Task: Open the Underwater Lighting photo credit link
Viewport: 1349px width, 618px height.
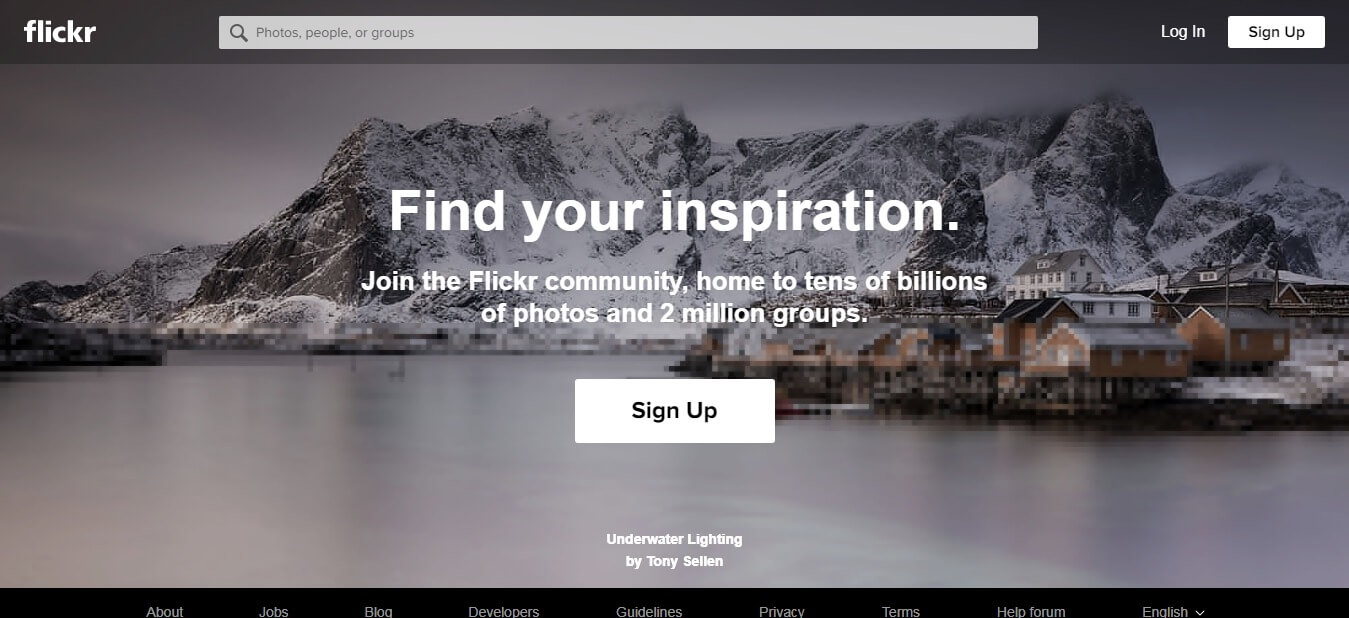Action: (x=674, y=539)
